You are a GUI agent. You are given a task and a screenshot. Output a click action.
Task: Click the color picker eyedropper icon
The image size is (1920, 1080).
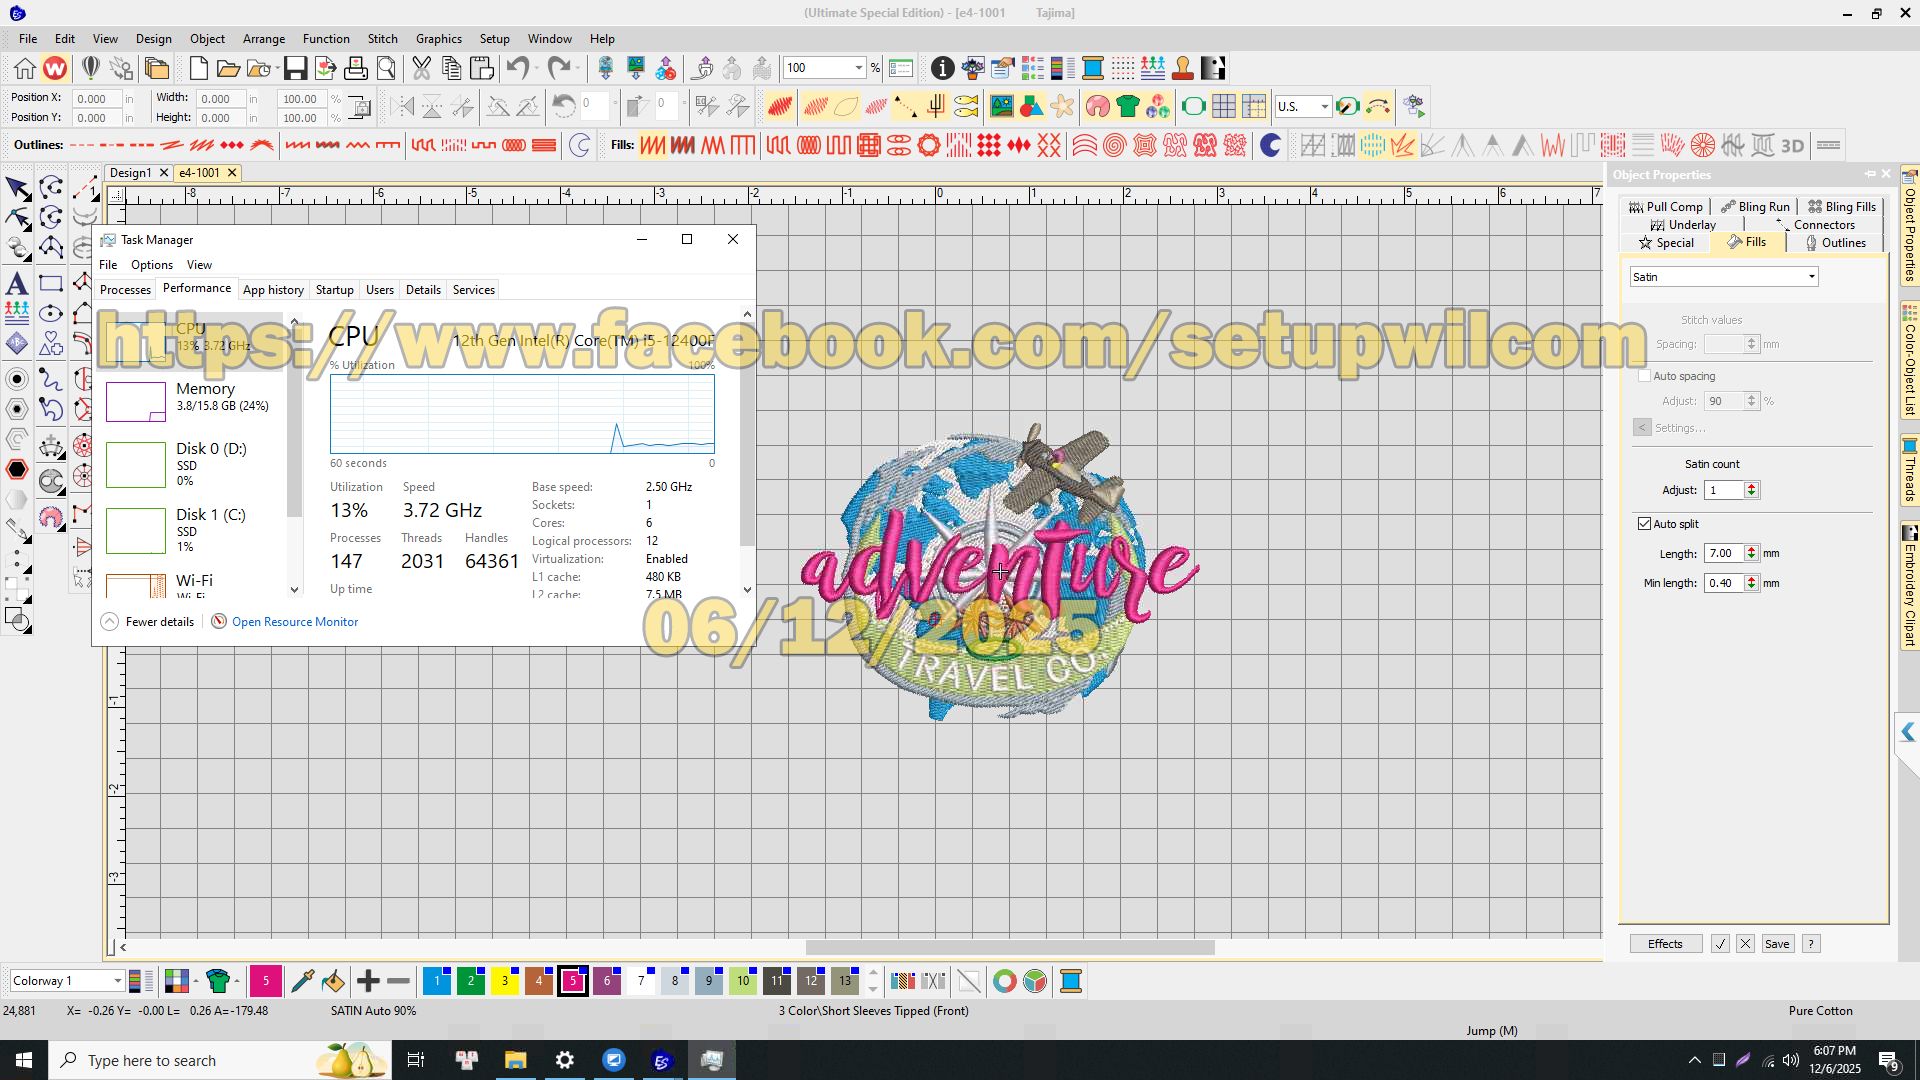(302, 981)
